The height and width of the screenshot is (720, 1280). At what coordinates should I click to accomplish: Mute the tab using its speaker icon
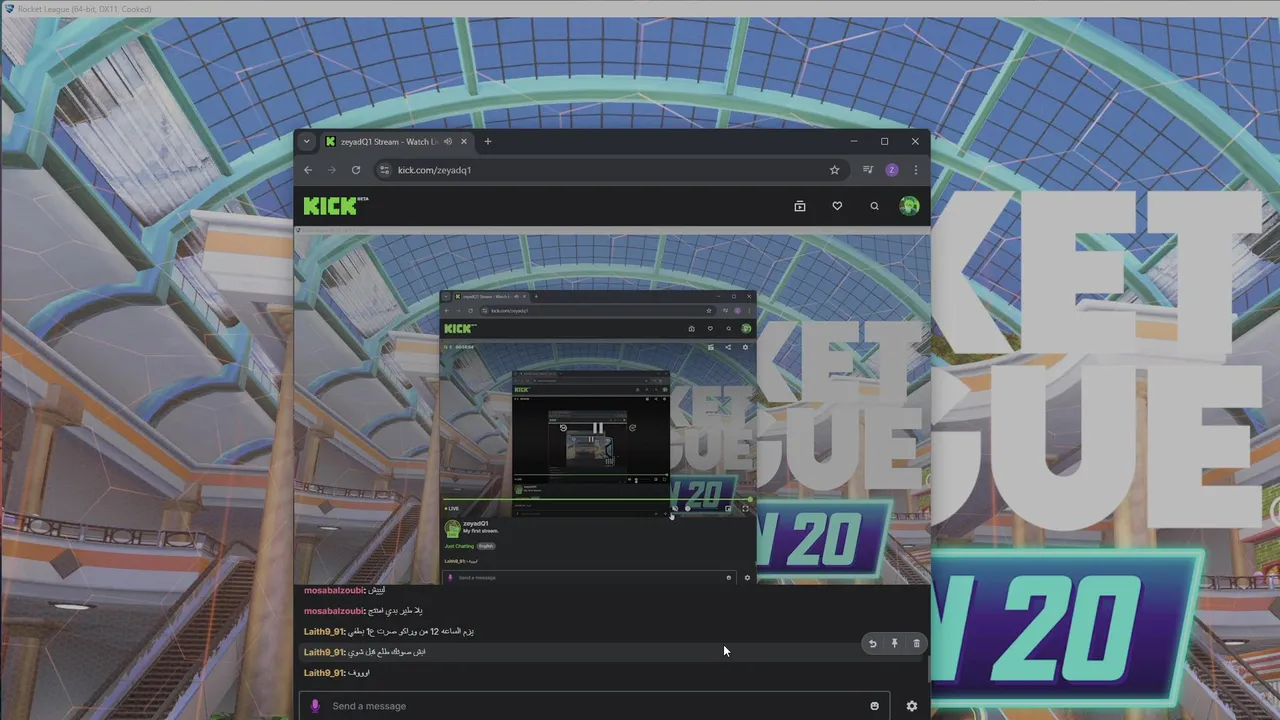click(448, 142)
